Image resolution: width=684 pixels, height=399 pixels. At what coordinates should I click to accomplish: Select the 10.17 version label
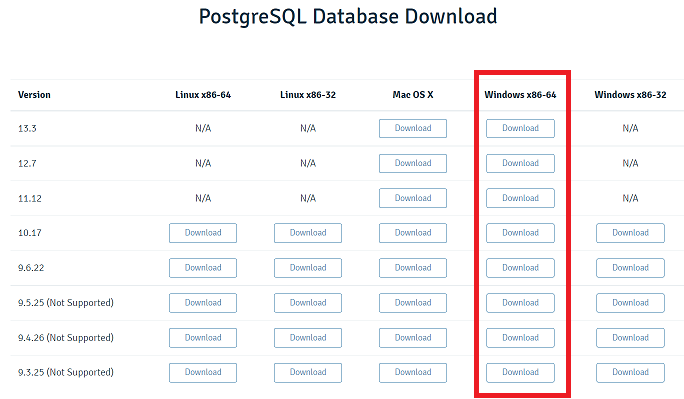click(x=30, y=233)
